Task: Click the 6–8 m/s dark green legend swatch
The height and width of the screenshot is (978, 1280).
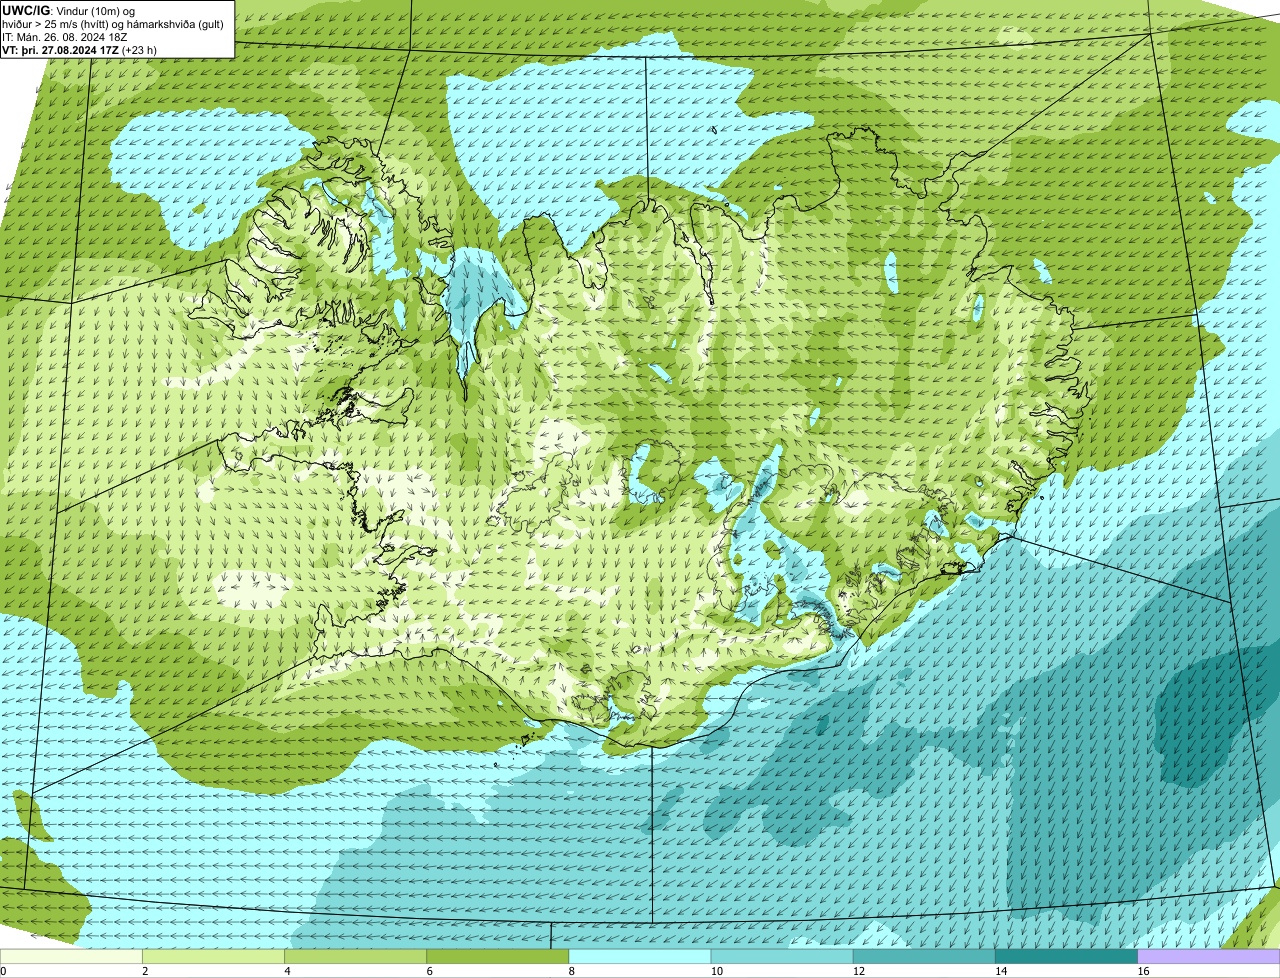Action: point(498,956)
